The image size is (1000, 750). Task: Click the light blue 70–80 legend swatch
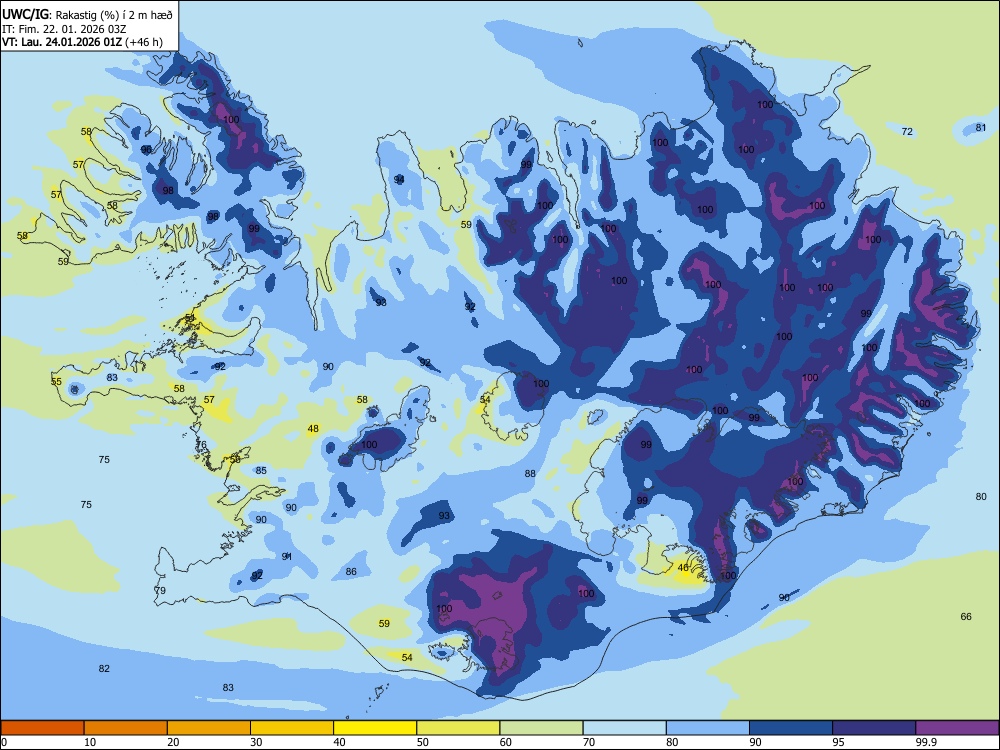625,728
